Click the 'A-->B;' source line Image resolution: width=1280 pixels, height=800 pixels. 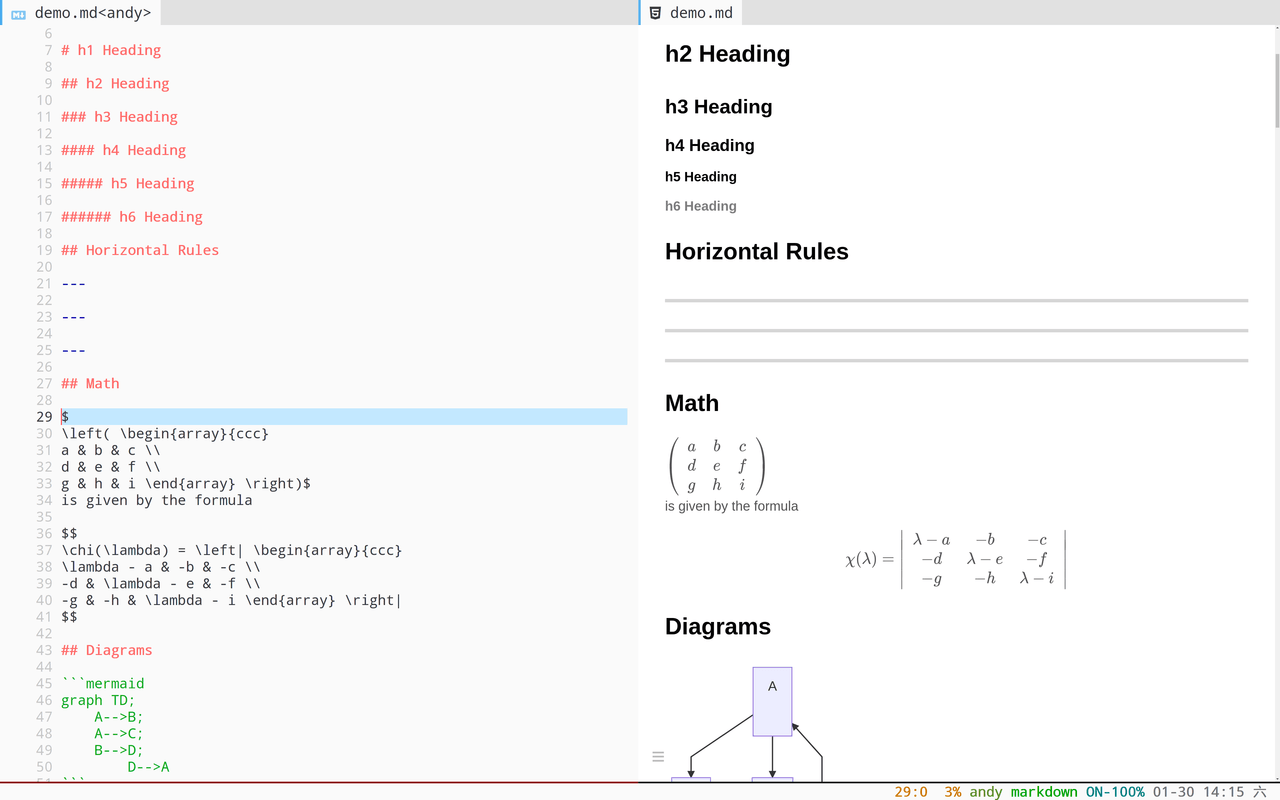click(119, 717)
